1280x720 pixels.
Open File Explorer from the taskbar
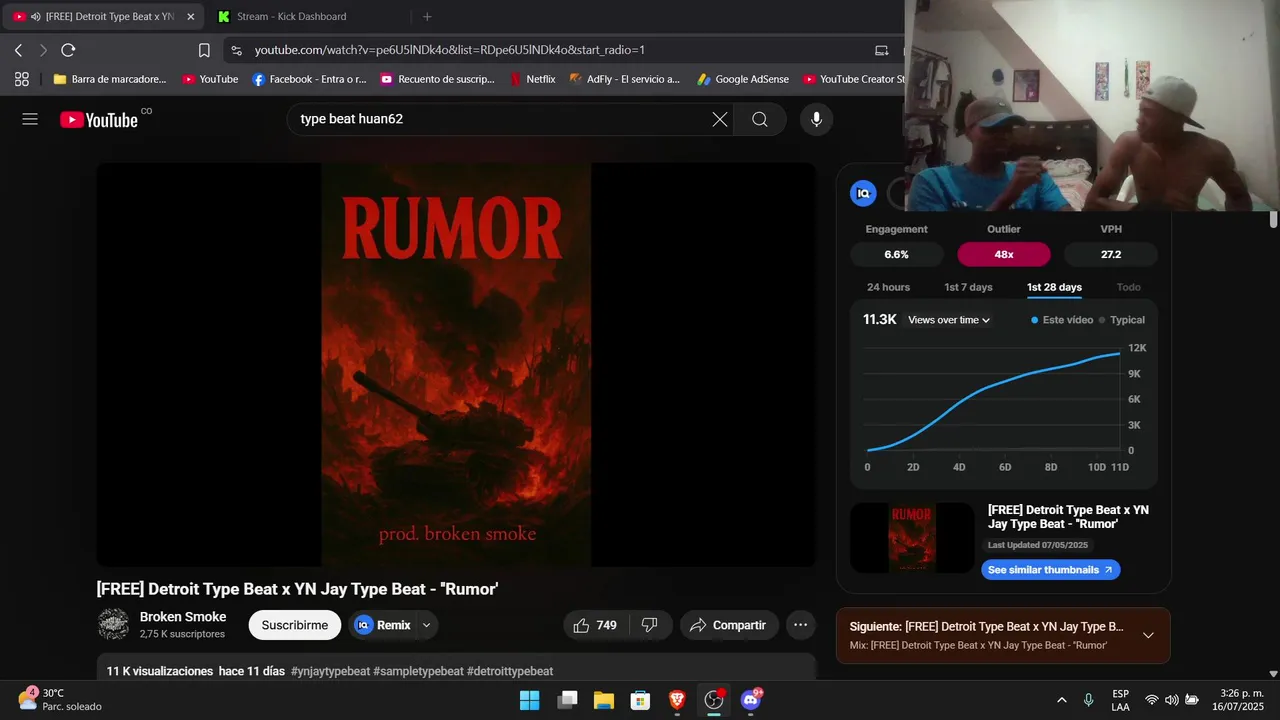603,700
